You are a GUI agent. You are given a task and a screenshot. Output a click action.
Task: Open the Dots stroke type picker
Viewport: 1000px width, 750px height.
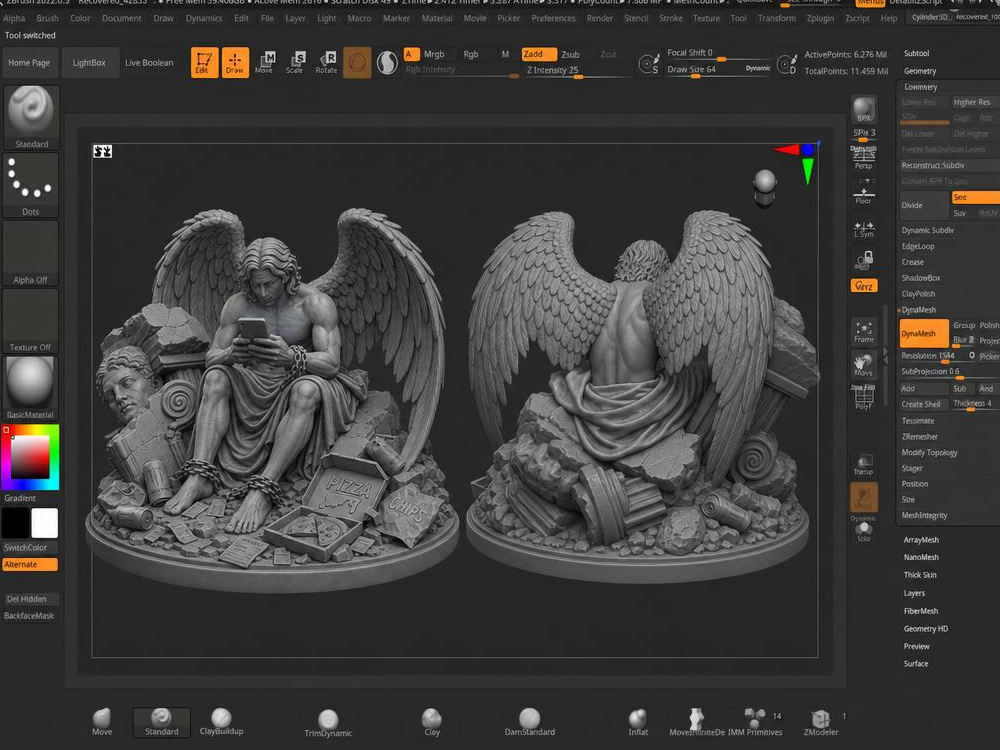(x=31, y=185)
